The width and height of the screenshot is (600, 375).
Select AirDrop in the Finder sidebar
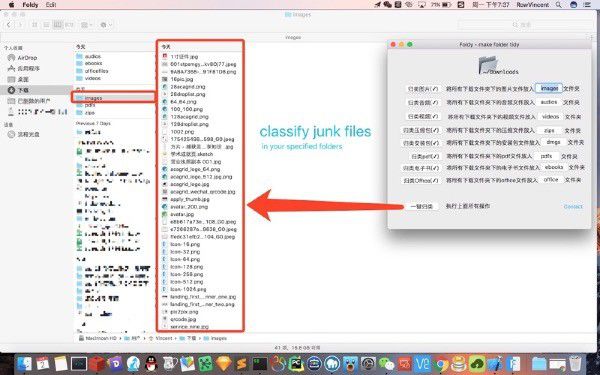coord(27,58)
